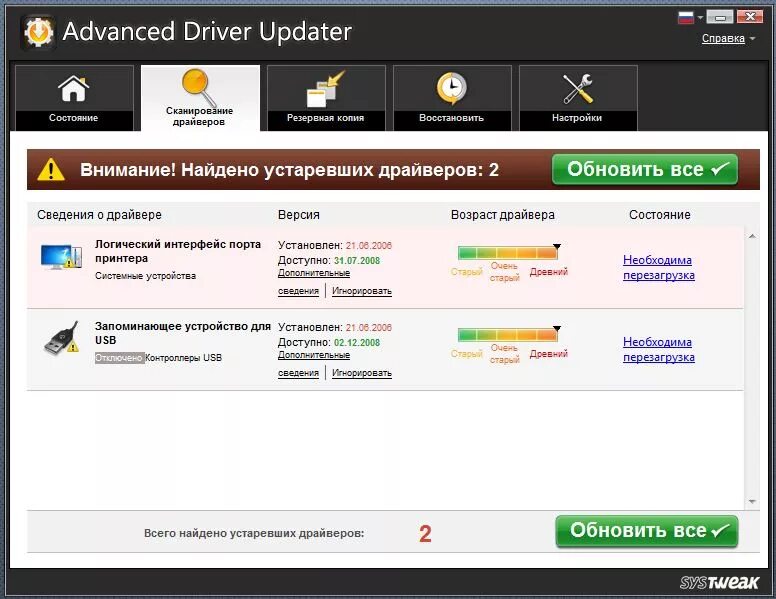This screenshot has height=599, width=776.
Task: Click the list scrollbar down arrow
Action: point(752,502)
